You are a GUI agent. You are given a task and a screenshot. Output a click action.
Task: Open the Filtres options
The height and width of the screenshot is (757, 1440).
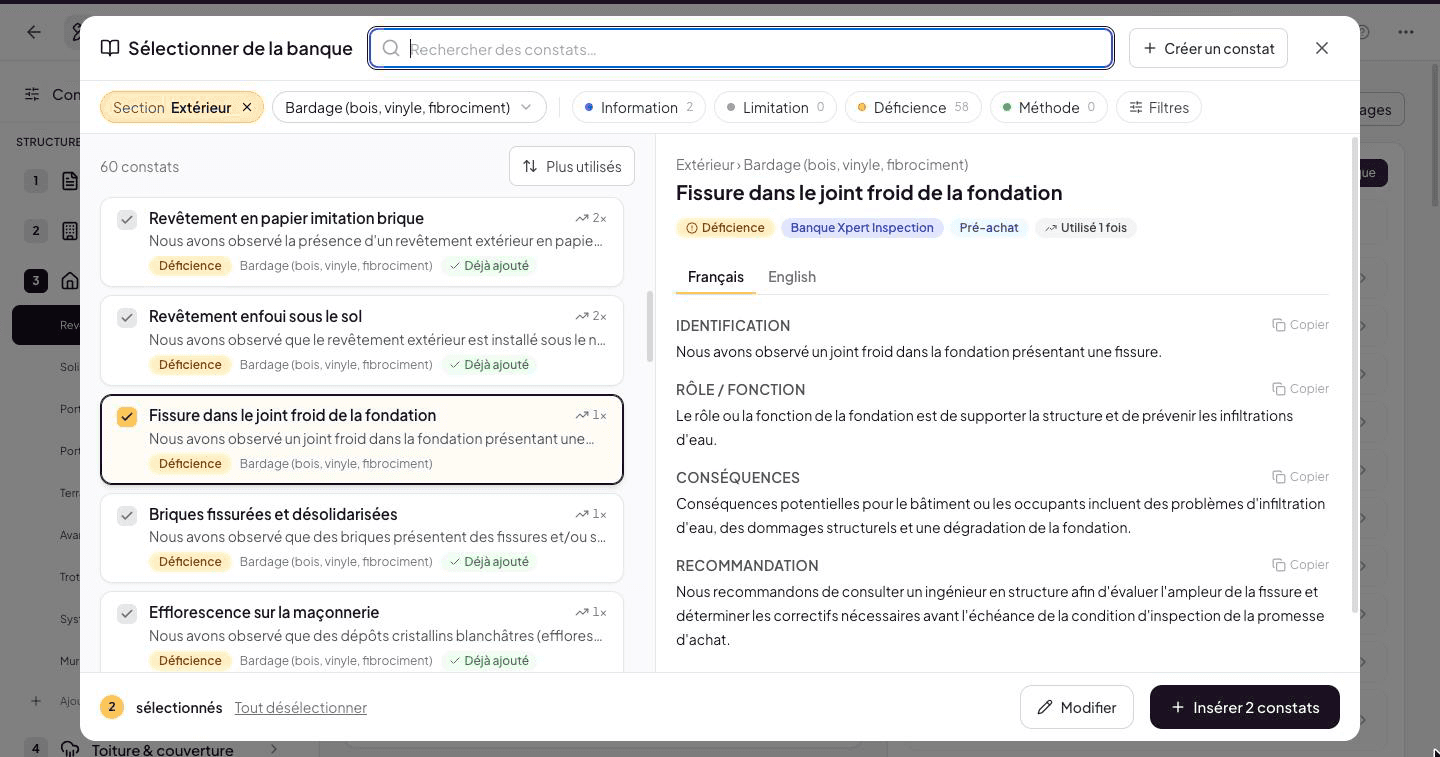tap(1159, 107)
